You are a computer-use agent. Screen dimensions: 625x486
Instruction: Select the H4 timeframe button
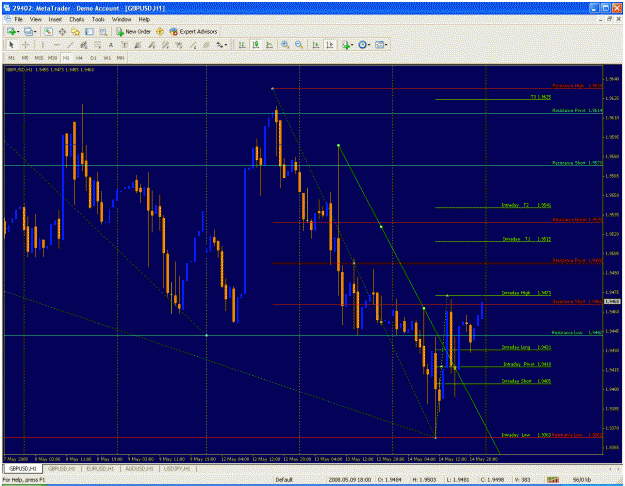(x=79, y=58)
